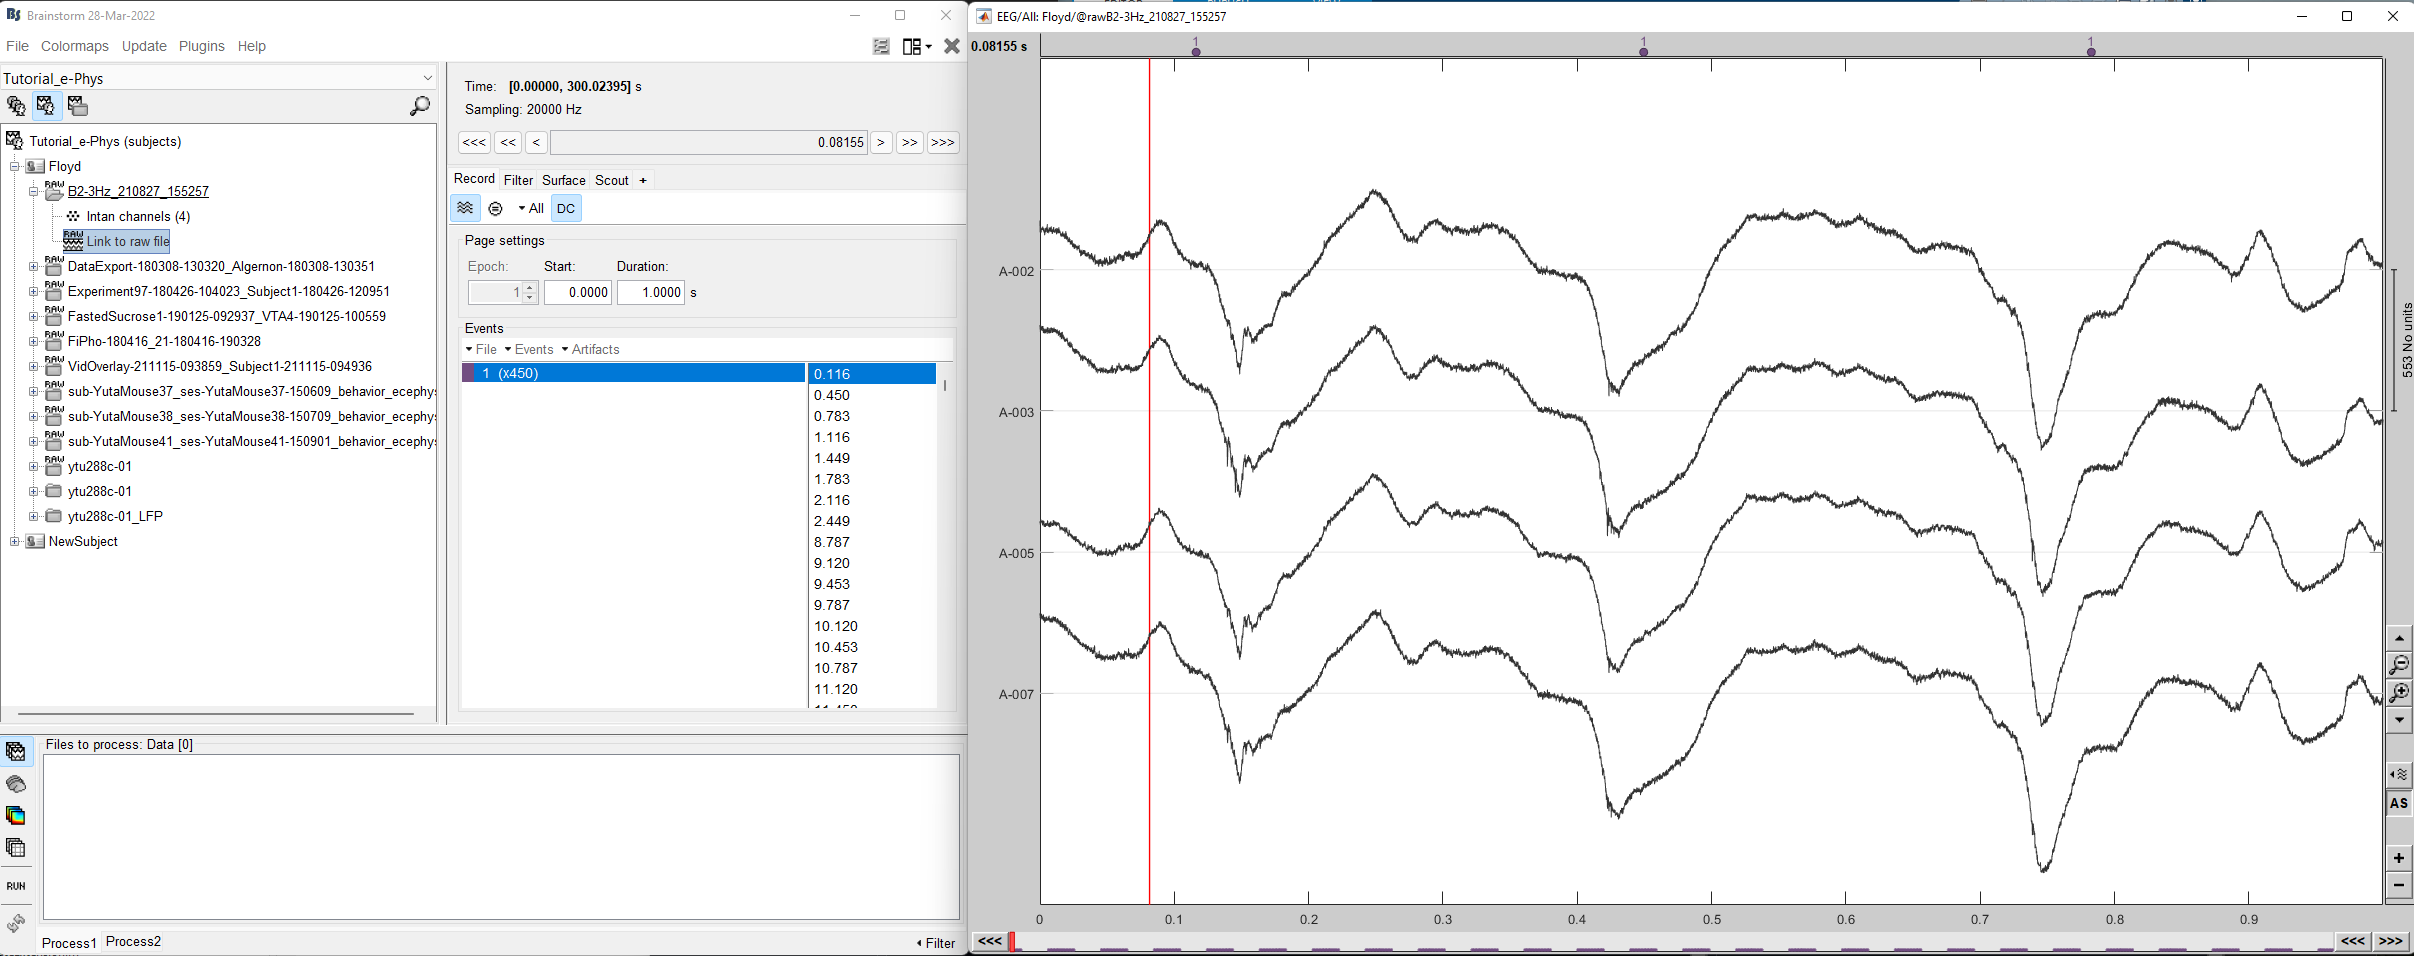Image resolution: width=2414 pixels, height=956 pixels.
Task: Click the >>> forward navigation button
Action: pyautogui.click(x=941, y=142)
